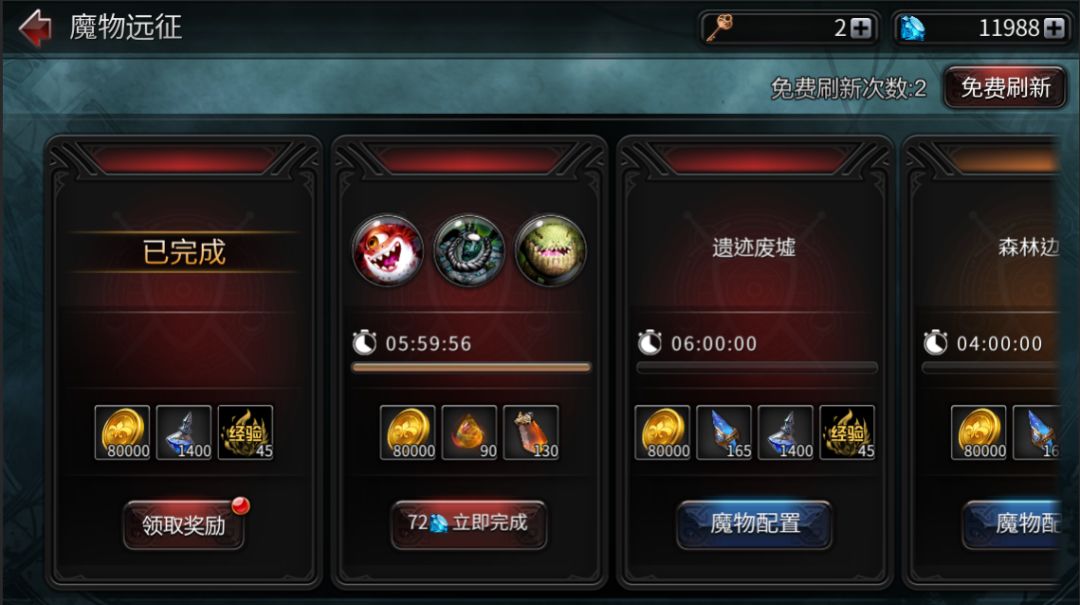Add more diamonds with the plus icon

point(1054,28)
